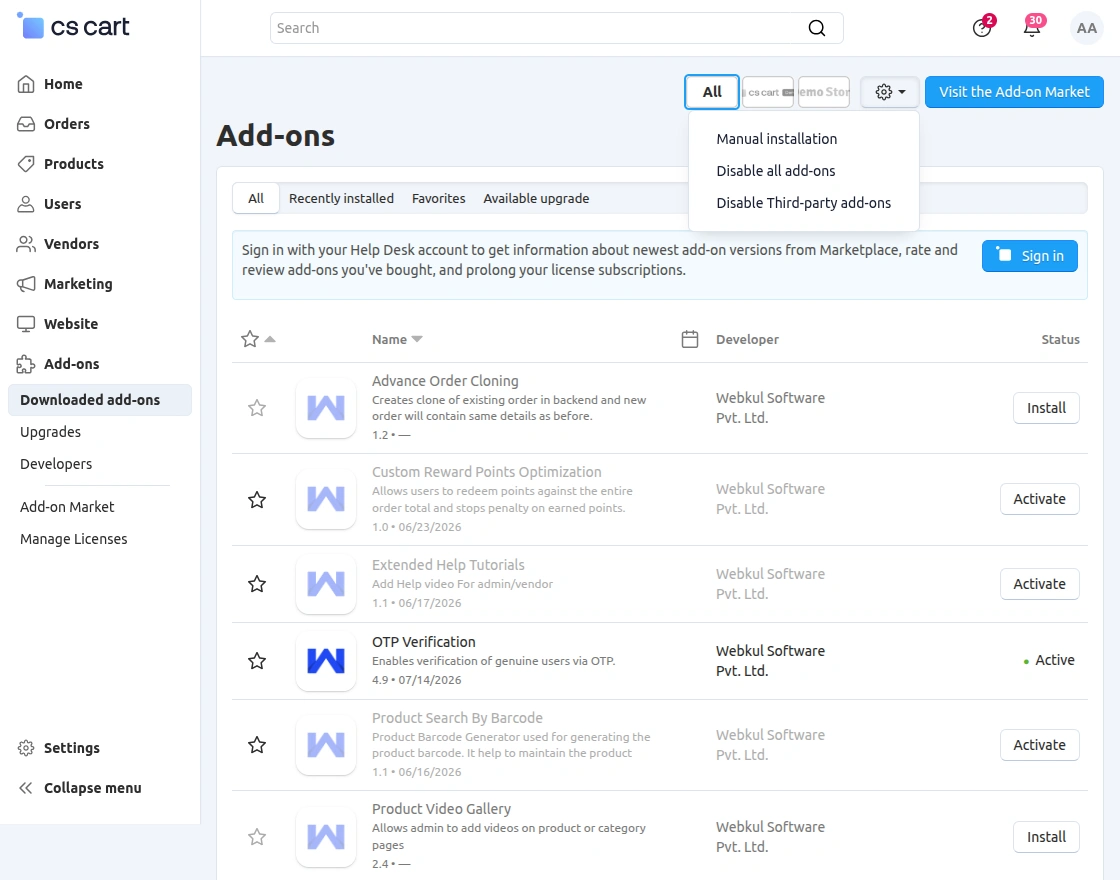Click Custom Reward Points Optimization logo

(326, 499)
